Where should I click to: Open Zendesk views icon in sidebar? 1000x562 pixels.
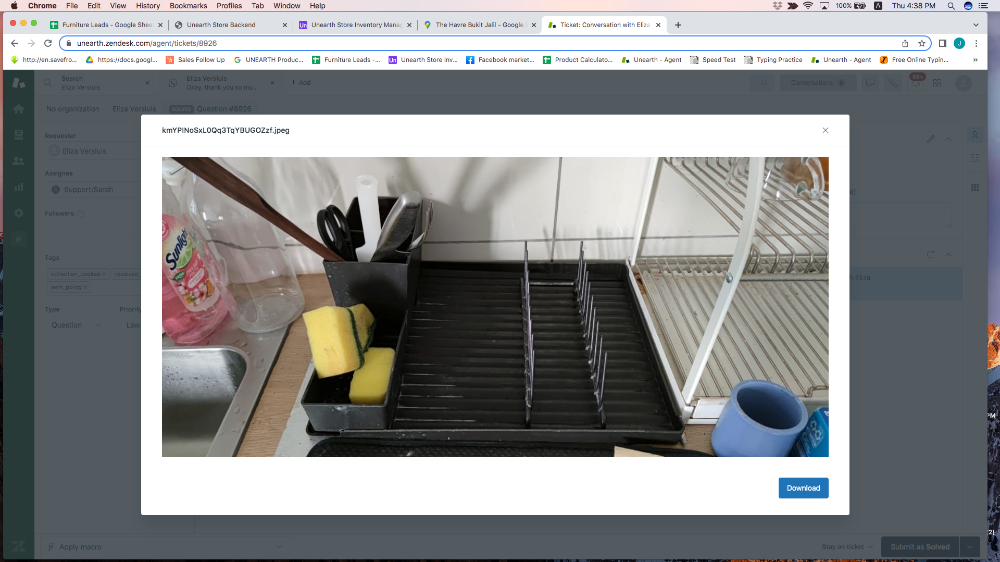pyautogui.click(x=18, y=135)
